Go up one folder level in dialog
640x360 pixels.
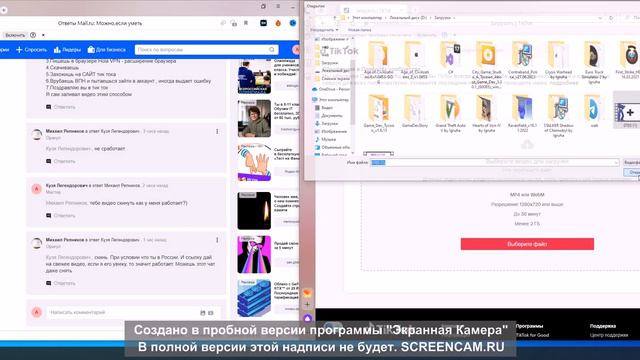click(335, 18)
